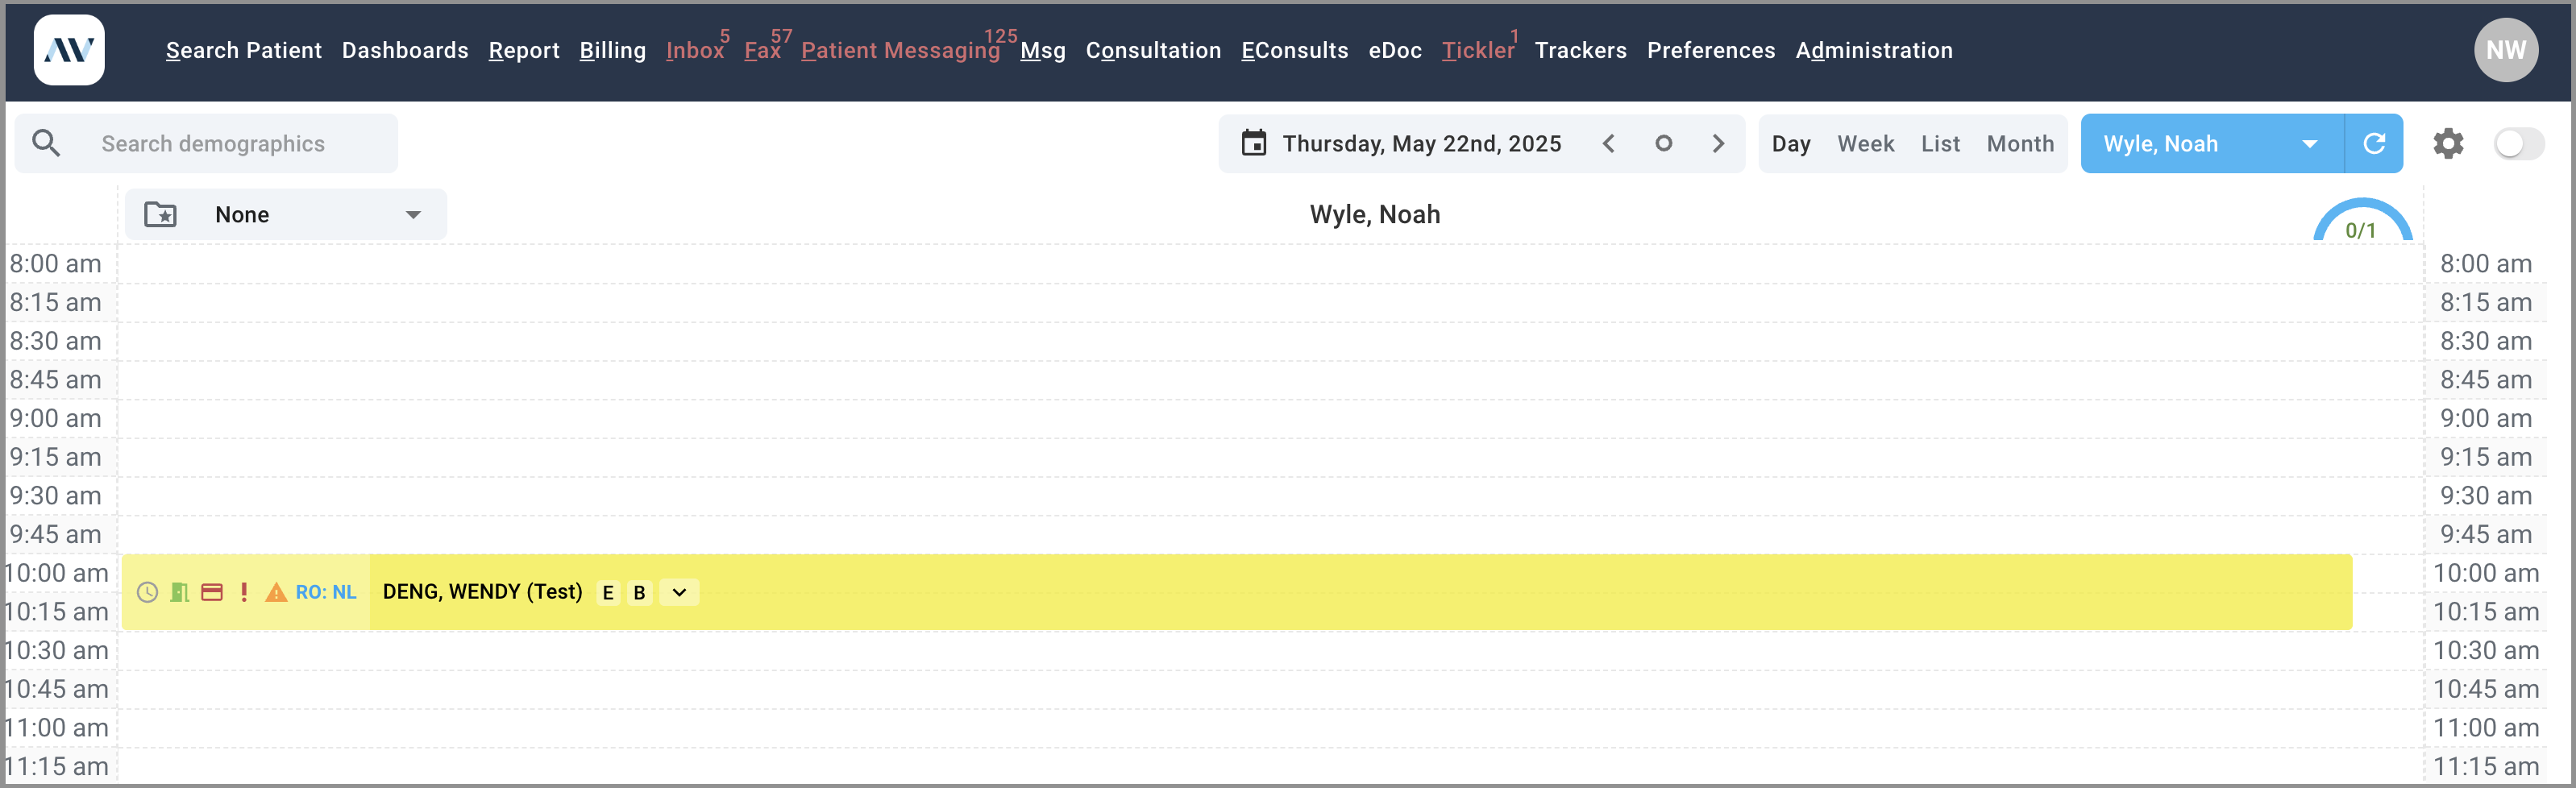Click the appointment clock status icon
Viewport: 2576px width, 788px height.
[147, 592]
